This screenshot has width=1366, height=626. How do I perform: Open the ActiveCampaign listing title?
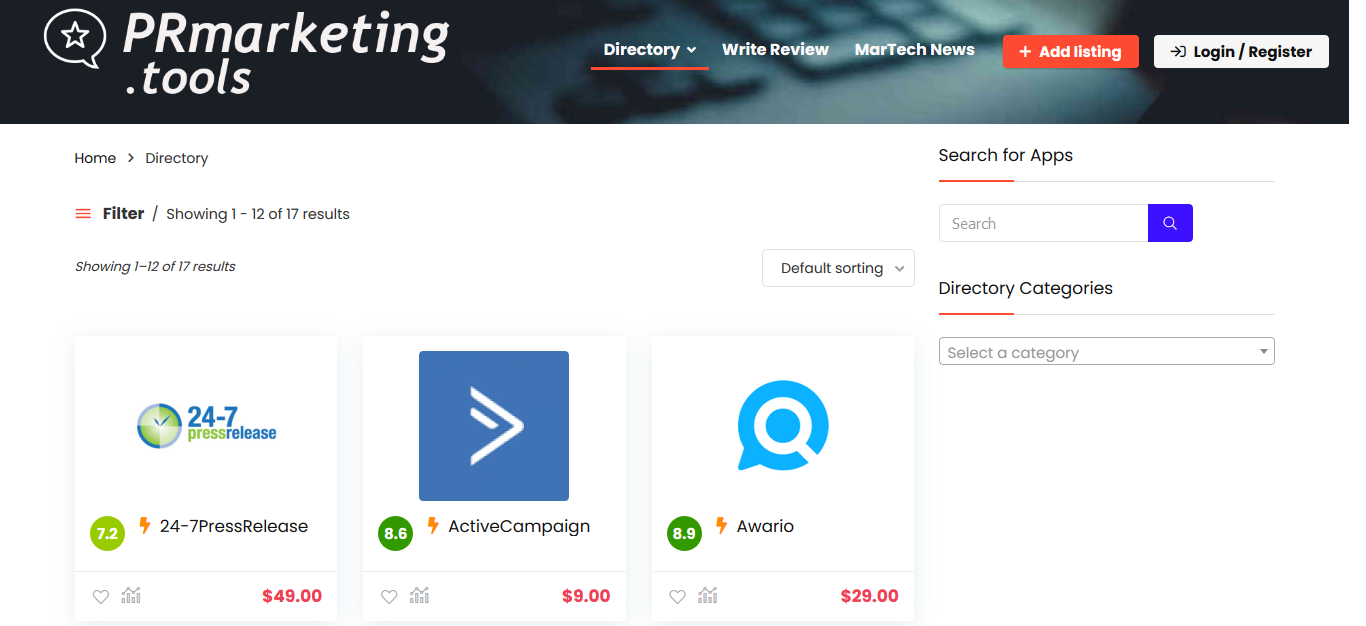[519, 526]
